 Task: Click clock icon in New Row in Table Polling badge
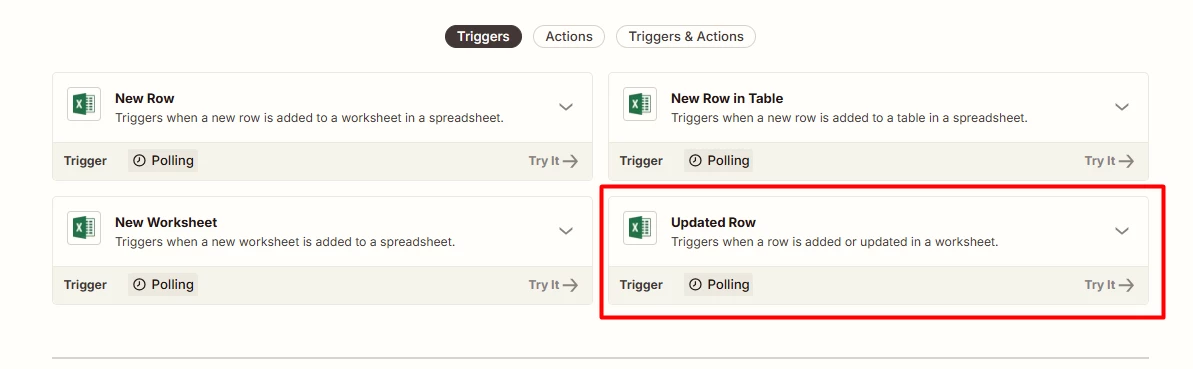coord(695,161)
